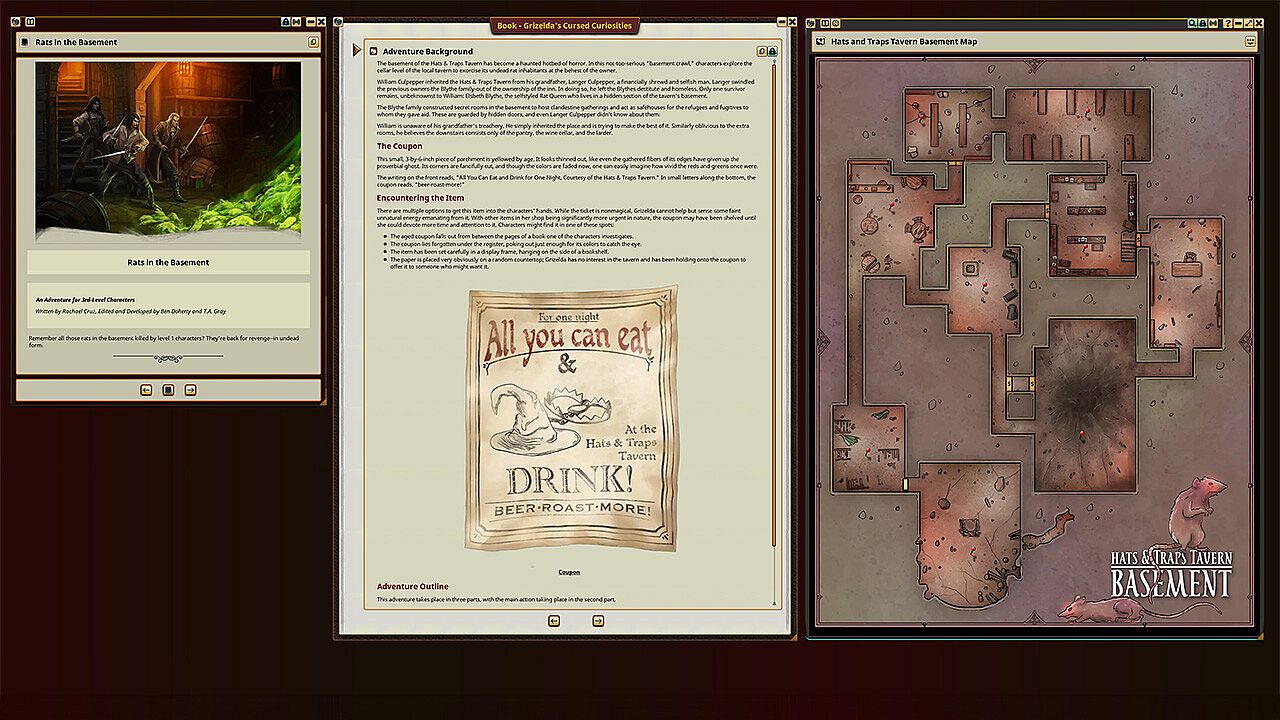Open the adventurers artwork image in Rats in the Basement
The width and height of the screenshot is (1280, 720).
168,152
